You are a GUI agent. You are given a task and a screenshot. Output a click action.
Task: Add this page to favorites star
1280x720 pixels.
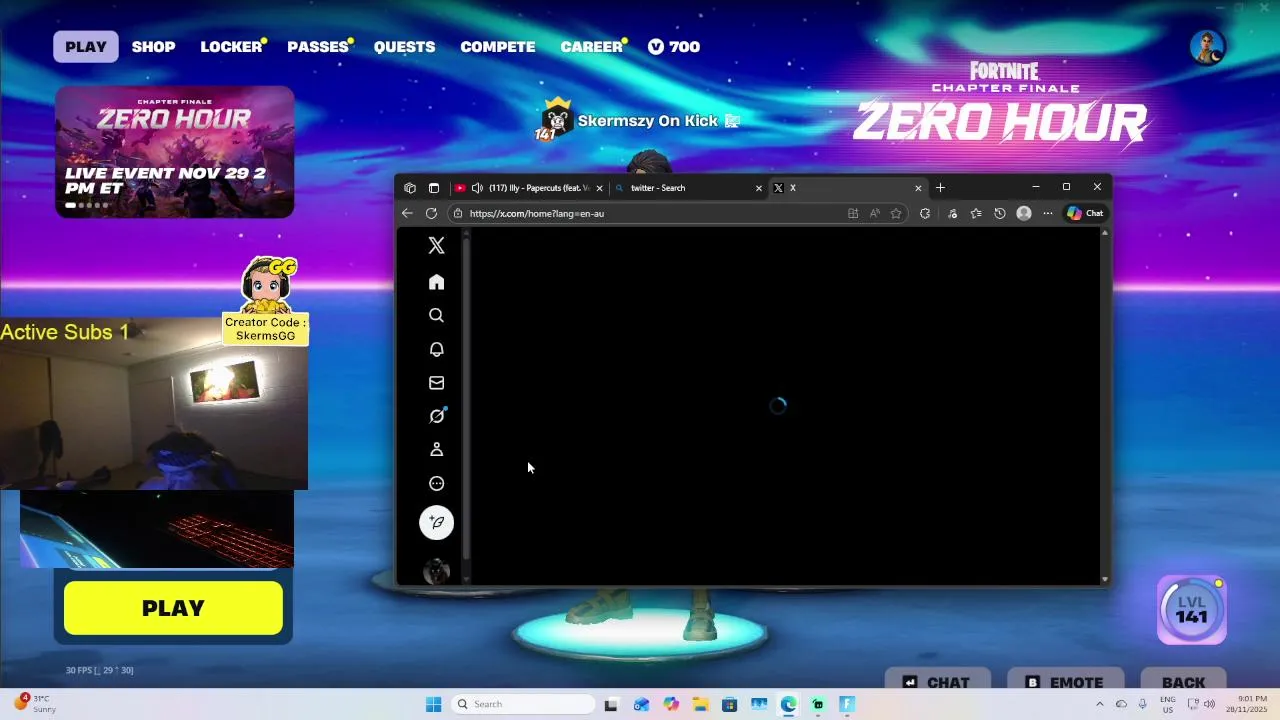click(896, 213)
